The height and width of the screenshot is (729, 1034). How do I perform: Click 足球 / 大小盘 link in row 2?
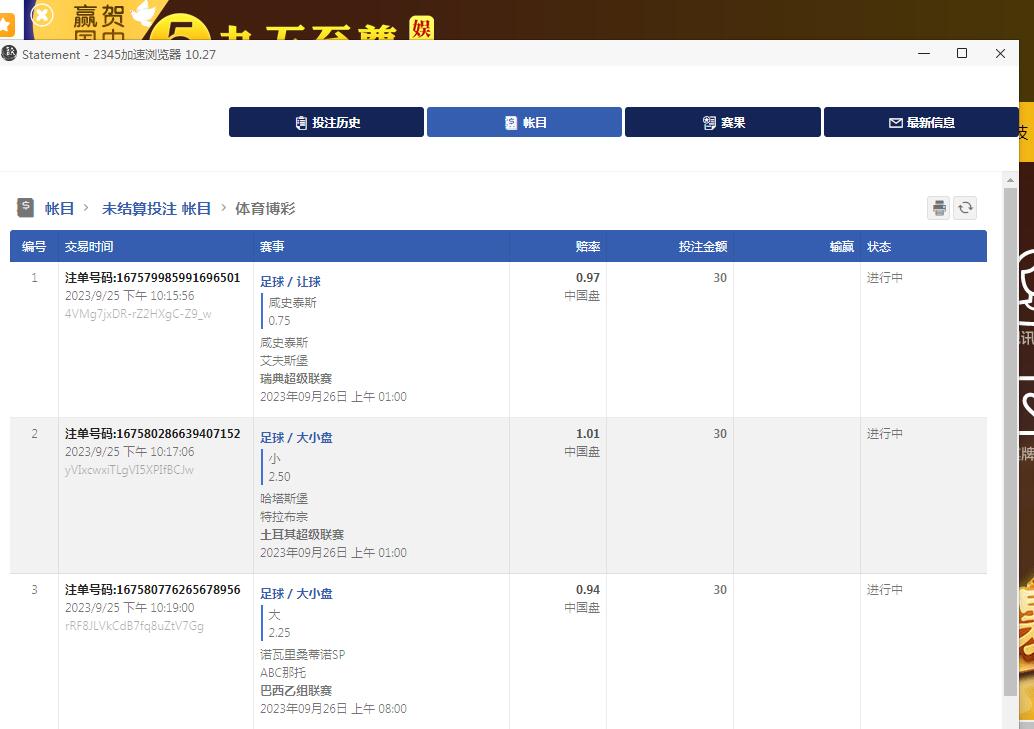(296, 438)
